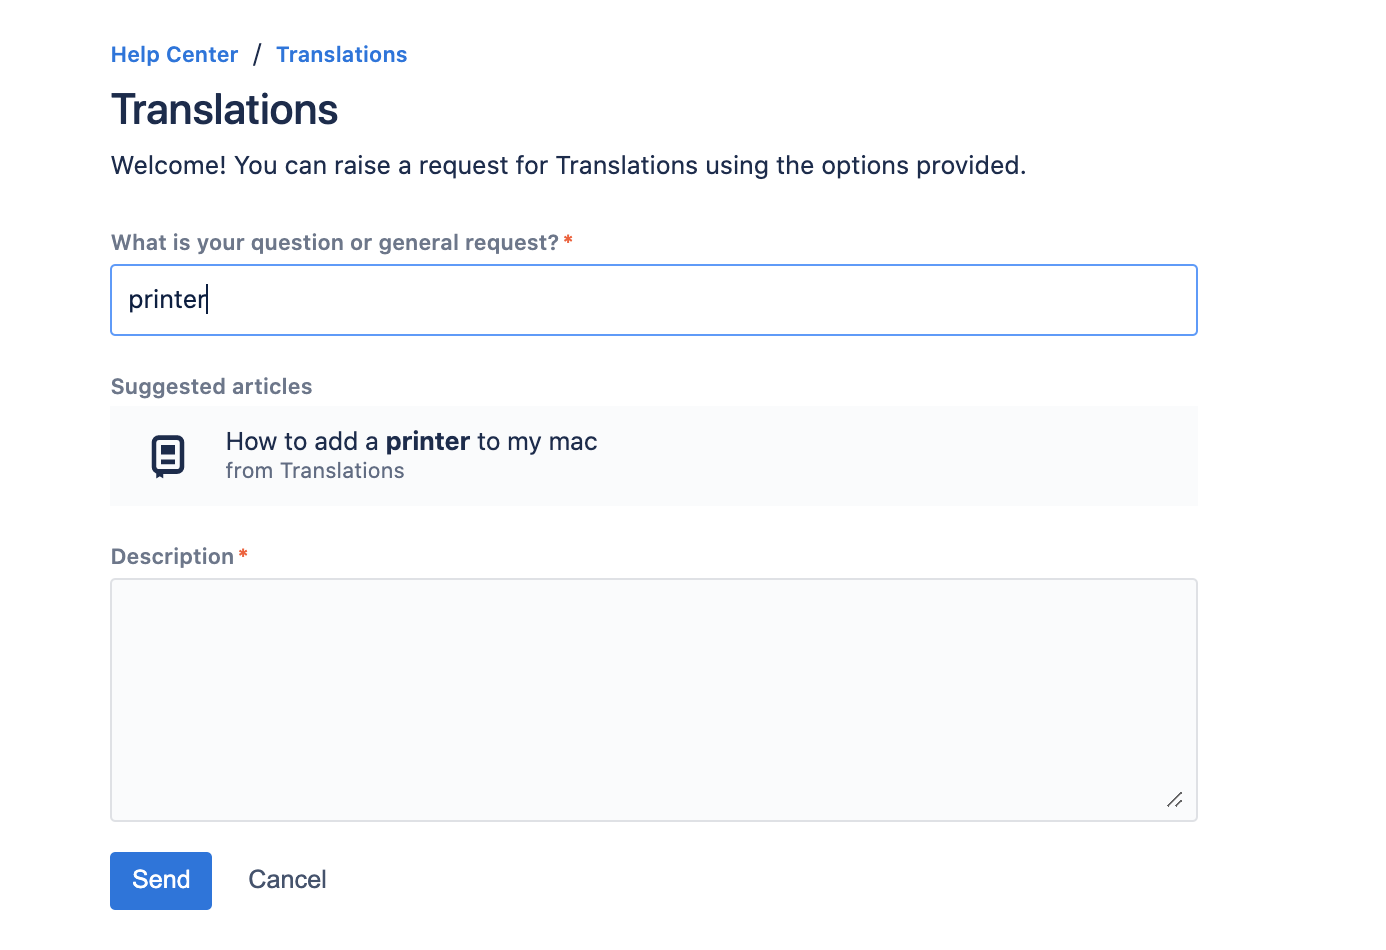The height and width of the screenshot is (950, 1386).
Task: Open the Help Center breadcrumb link
Action: click(174, 55)
